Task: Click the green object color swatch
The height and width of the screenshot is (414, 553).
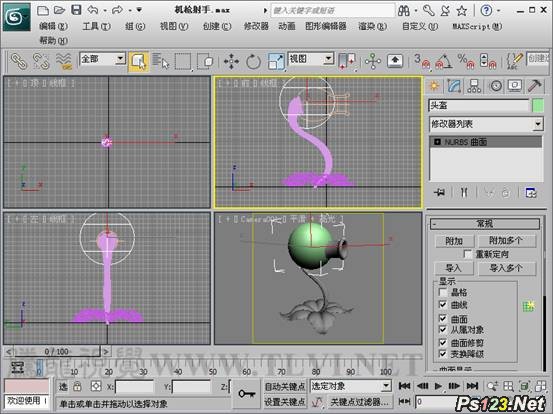Action: (538, 106)
